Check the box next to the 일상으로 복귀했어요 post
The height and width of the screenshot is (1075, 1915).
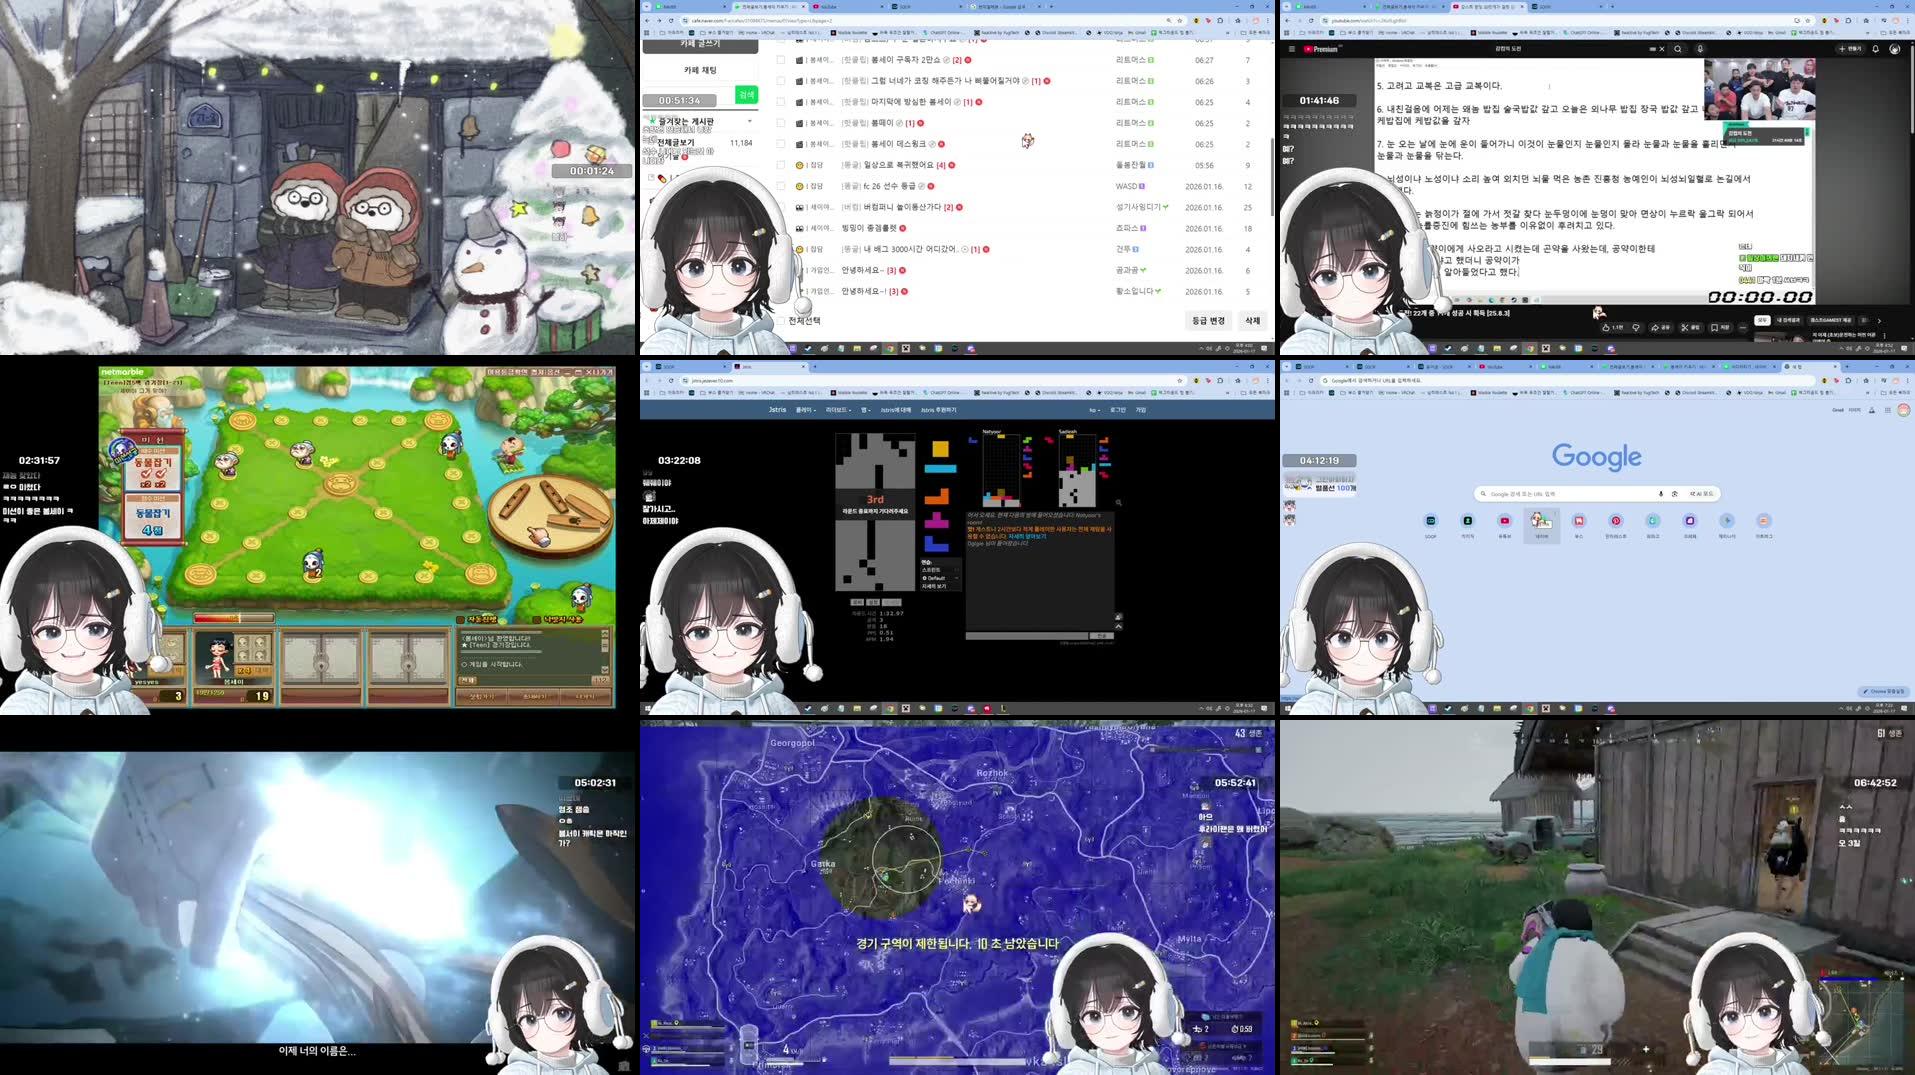tap(780, 165)
